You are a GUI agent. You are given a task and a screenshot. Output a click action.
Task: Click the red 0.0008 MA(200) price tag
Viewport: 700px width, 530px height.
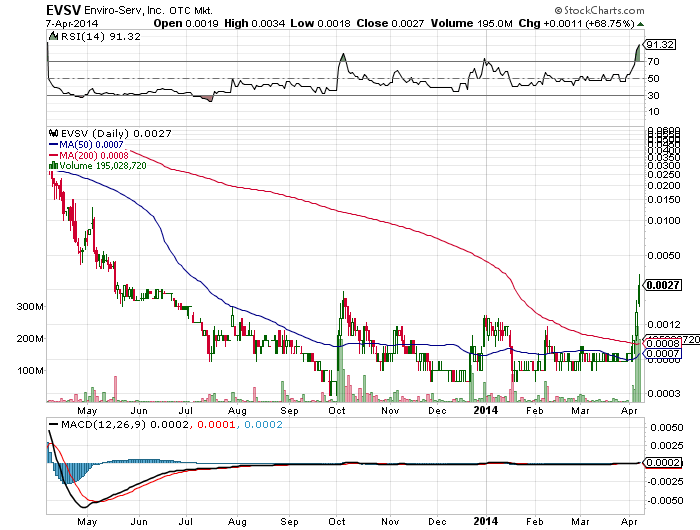[664, 343]
